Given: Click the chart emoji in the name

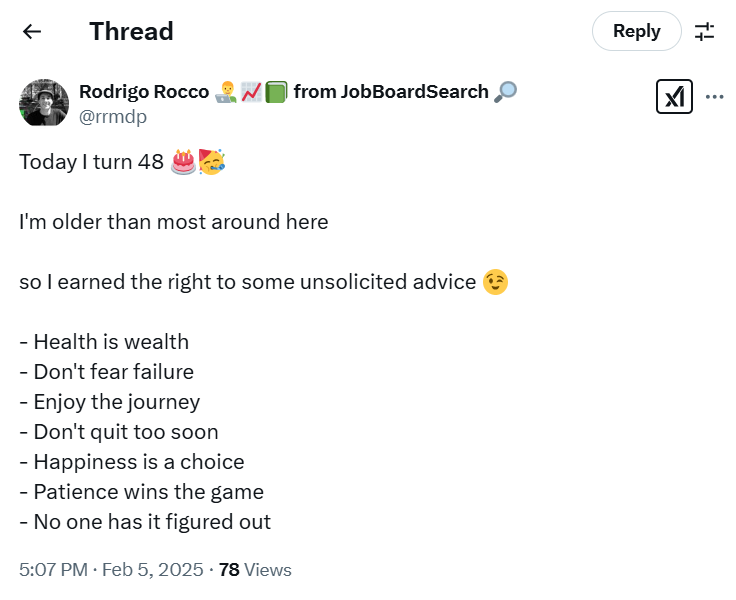Looking at the screenshot, I should point(251,92).
